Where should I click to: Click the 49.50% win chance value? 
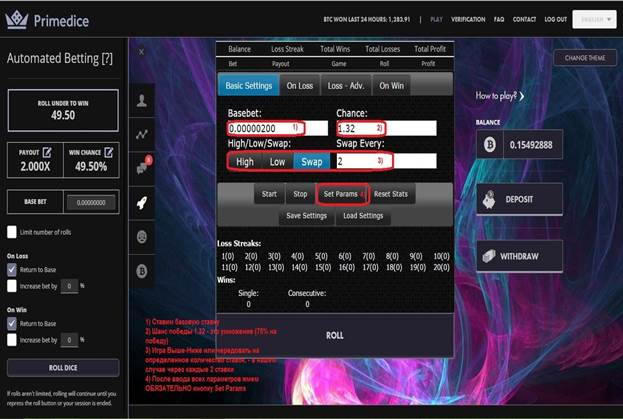91,166
